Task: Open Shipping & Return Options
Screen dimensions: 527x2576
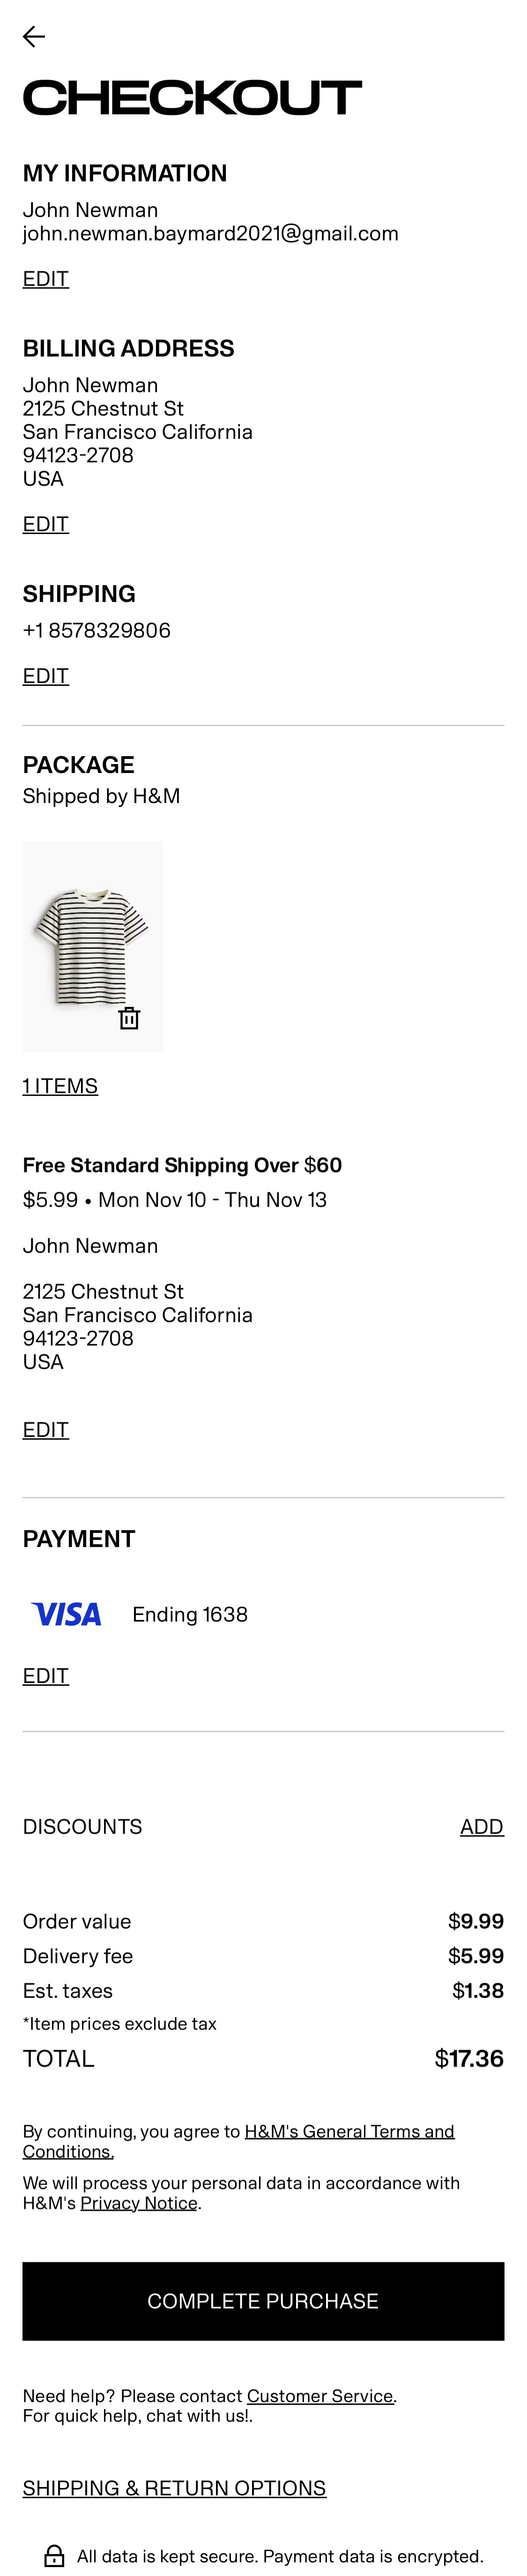Action: point(174,2488)
